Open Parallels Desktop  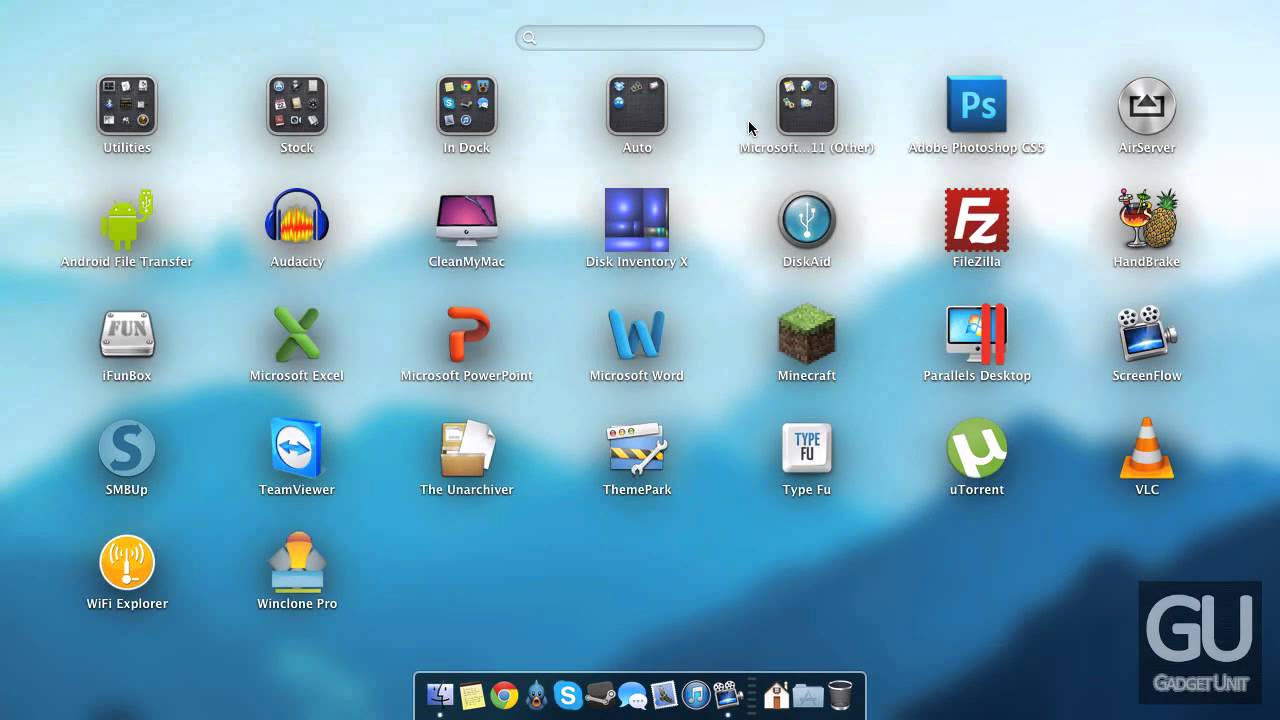tap(977, 333)
